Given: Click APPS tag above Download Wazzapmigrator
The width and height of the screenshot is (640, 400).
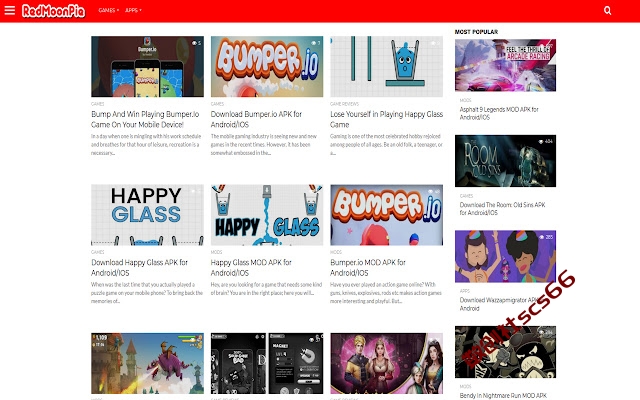Looking at the screenshot, I should tap(464, 291).
